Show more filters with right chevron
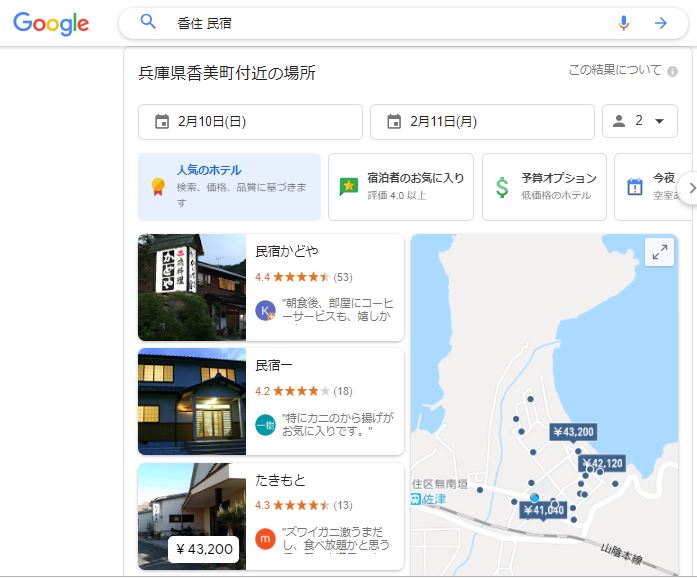 tap(691, 188)
